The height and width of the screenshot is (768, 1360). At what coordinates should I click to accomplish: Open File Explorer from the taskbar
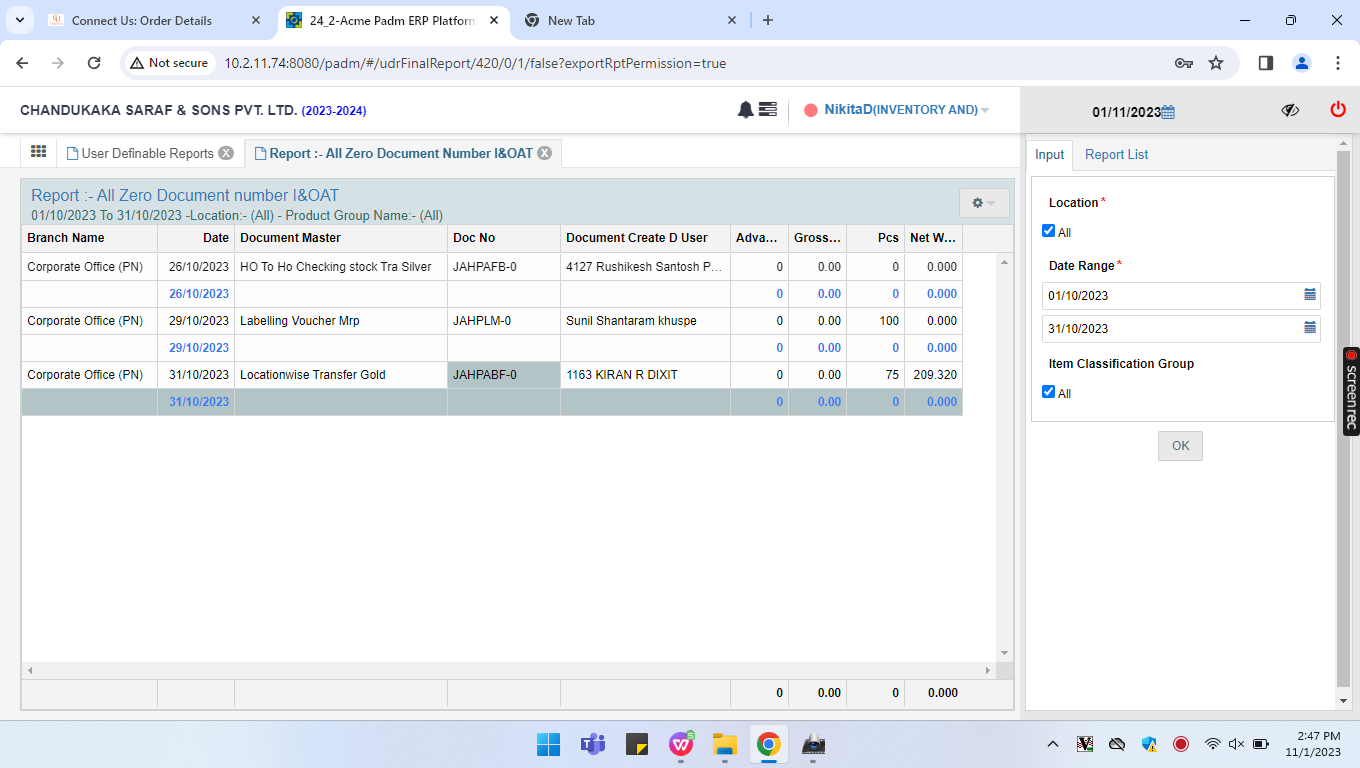725,744
